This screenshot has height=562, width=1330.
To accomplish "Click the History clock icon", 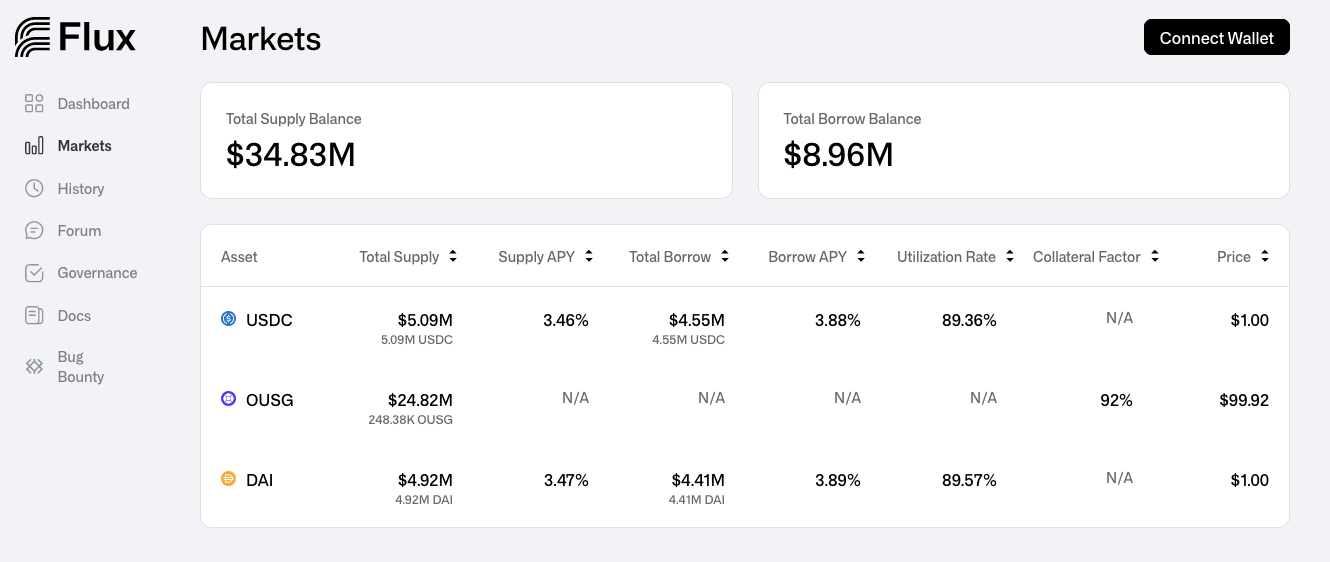I will (34, 188).
